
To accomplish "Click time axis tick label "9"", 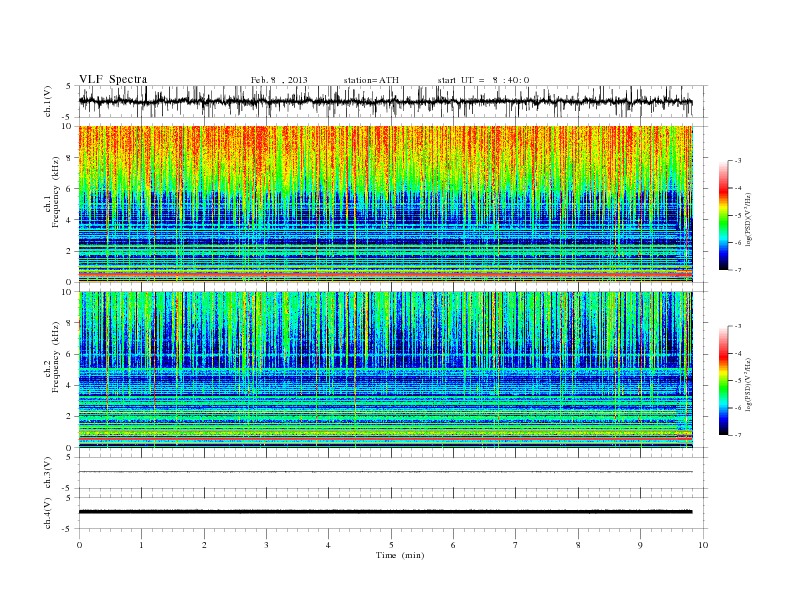I will click(x=640, y=545).
